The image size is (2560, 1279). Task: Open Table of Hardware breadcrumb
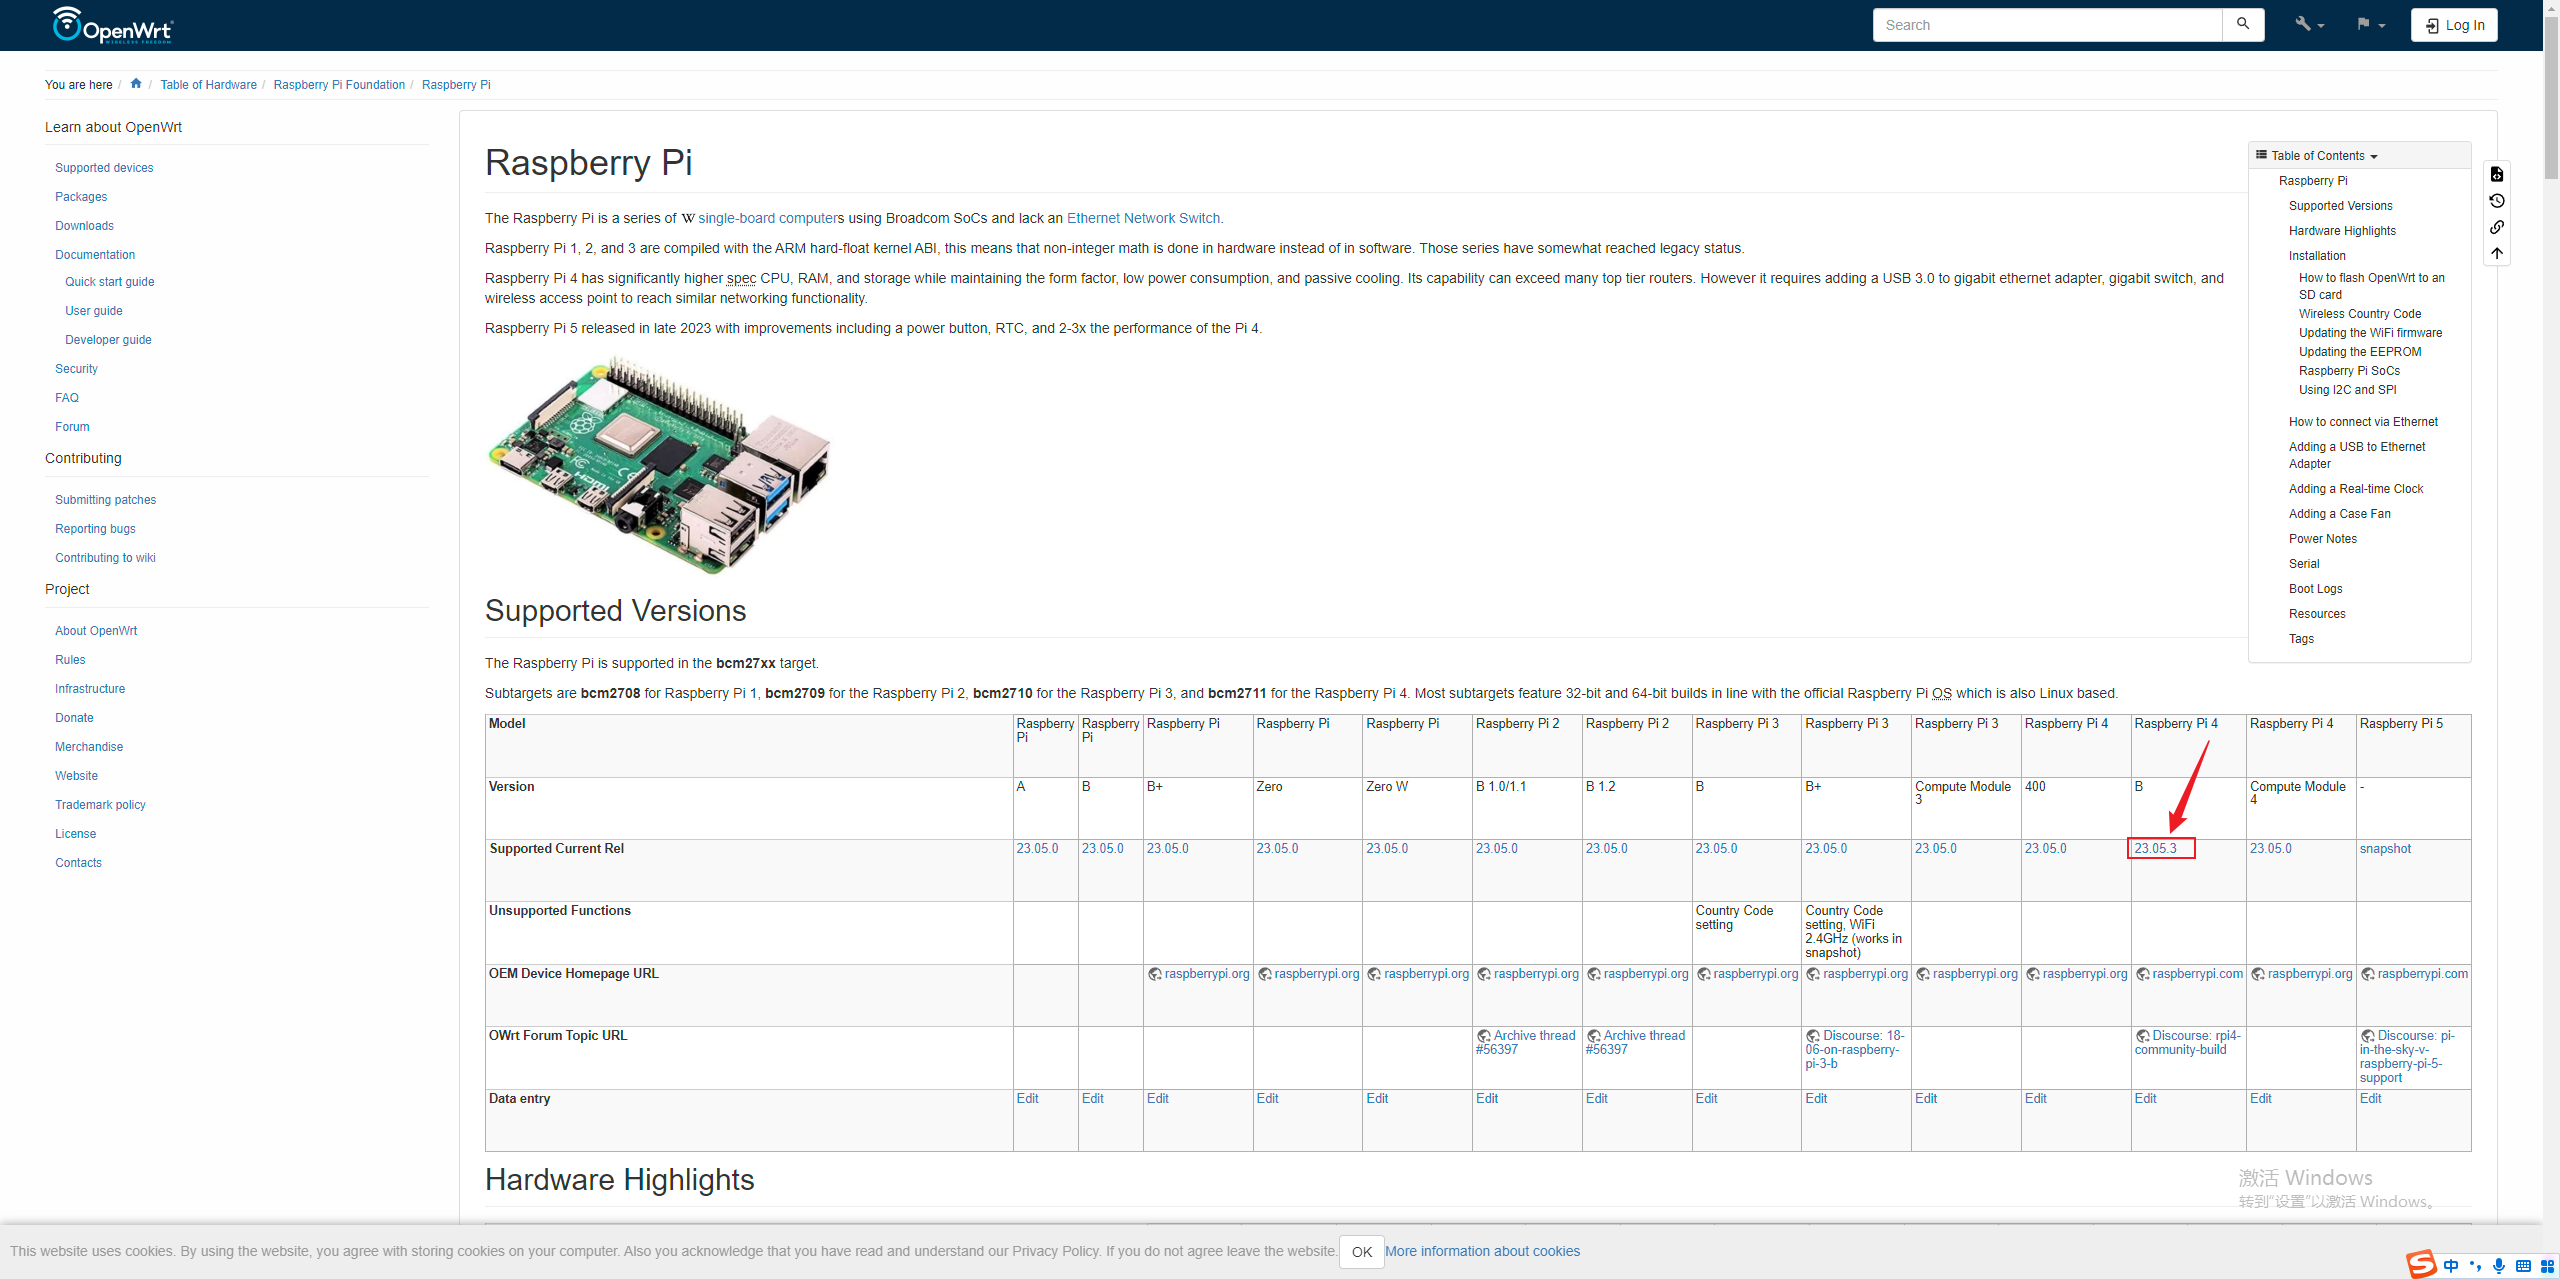(208, 85)
